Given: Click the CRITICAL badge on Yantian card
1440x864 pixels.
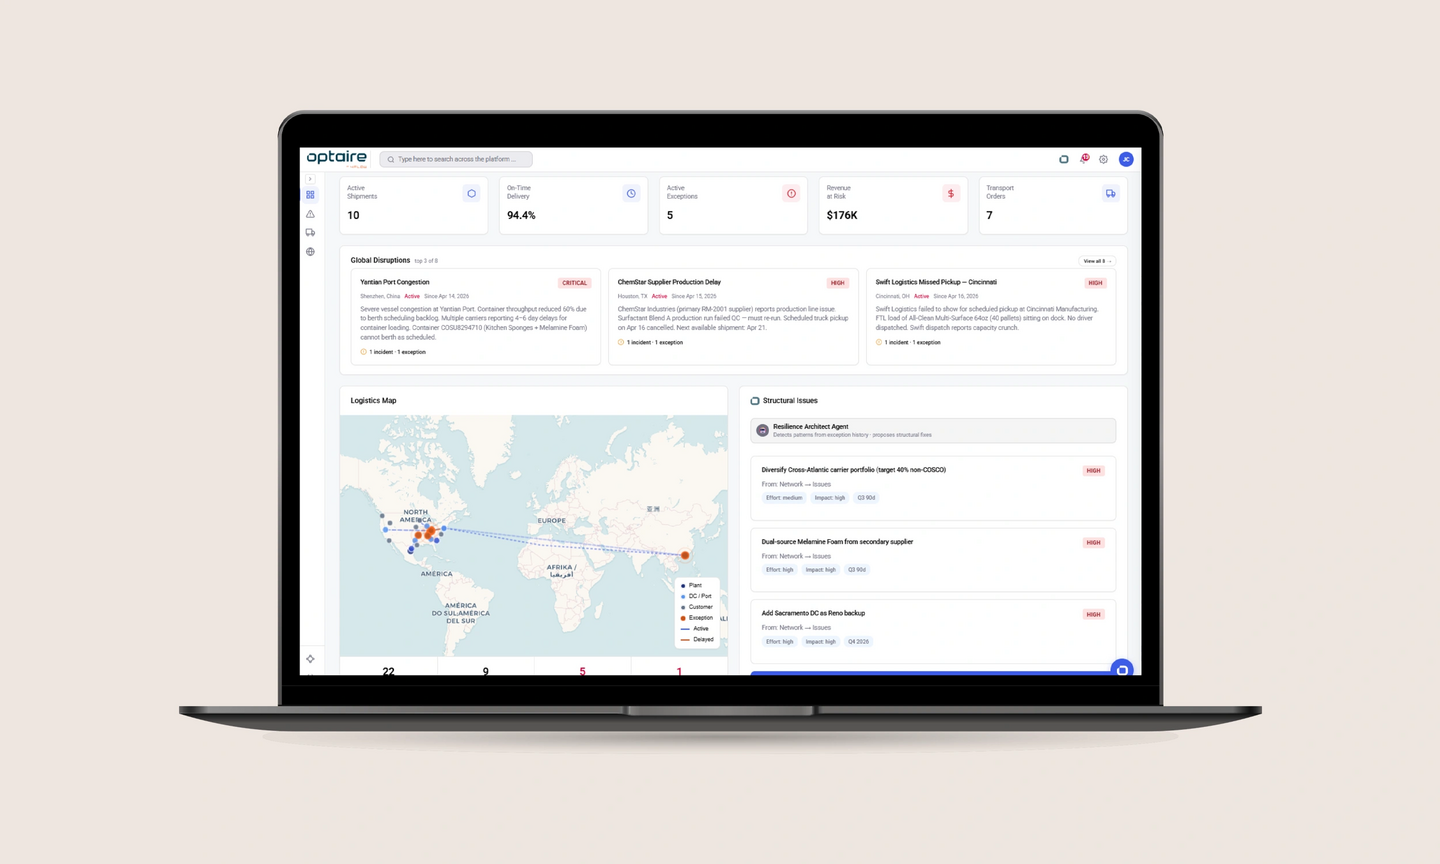Looking at the screenshot, I should 575,283.
